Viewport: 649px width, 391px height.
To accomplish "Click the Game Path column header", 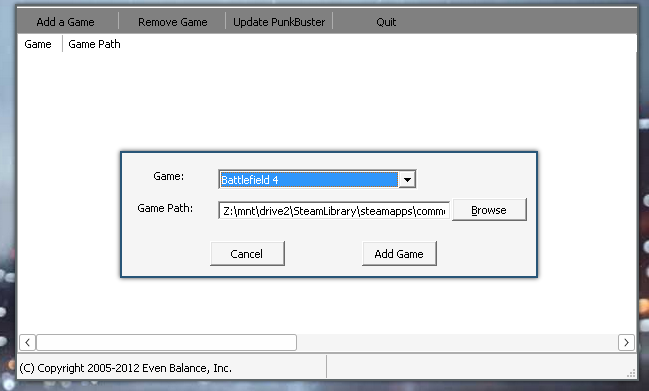I will pyautogui.click(x=94, y=44).
